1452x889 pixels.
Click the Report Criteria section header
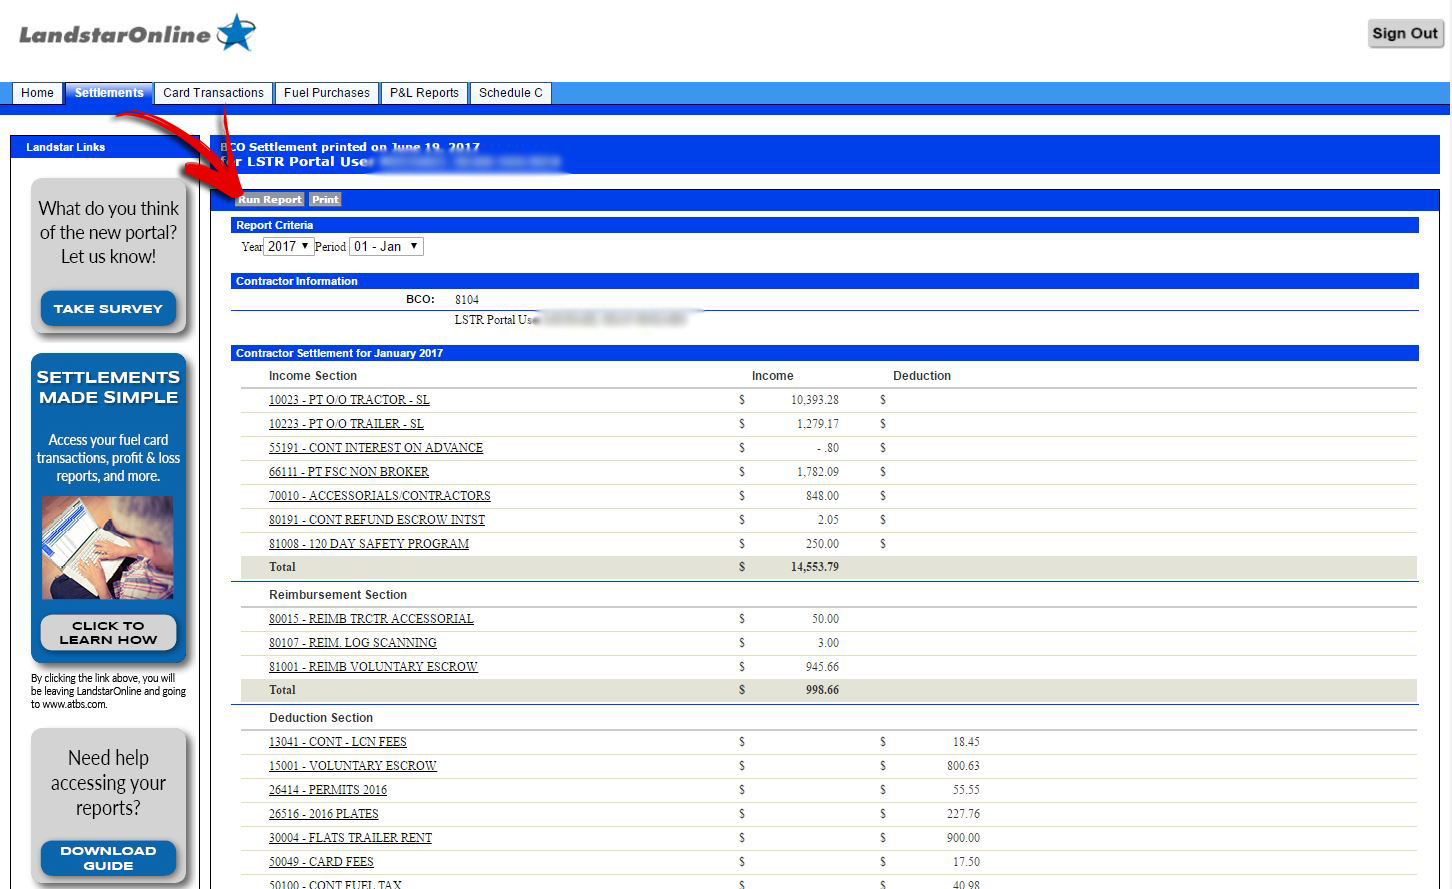click(824, 225)
